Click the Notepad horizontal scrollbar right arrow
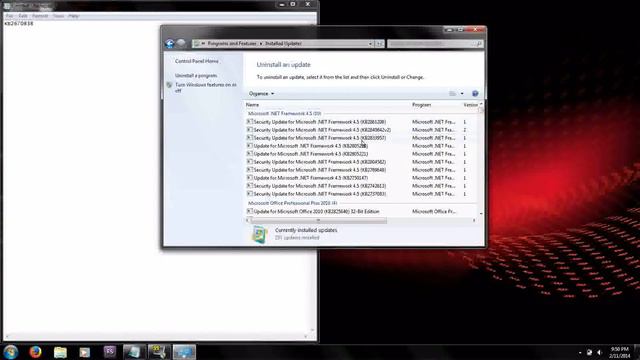This screenshot has width=640, height=360. point(306,337)
